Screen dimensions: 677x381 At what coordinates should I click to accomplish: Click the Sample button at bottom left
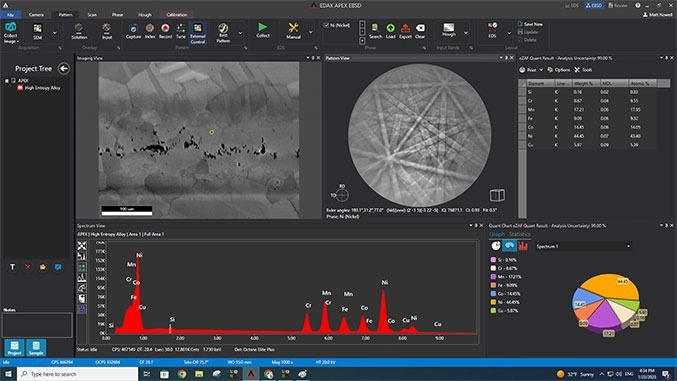pos(36,348)
